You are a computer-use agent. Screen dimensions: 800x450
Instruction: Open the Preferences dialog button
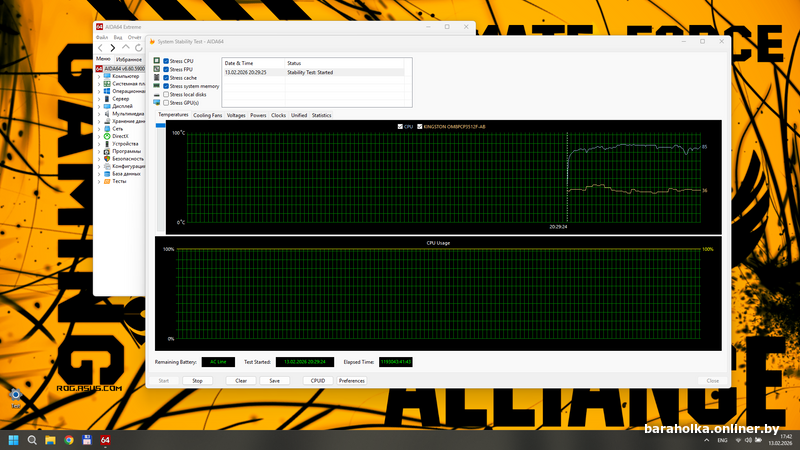pos(352,381)
